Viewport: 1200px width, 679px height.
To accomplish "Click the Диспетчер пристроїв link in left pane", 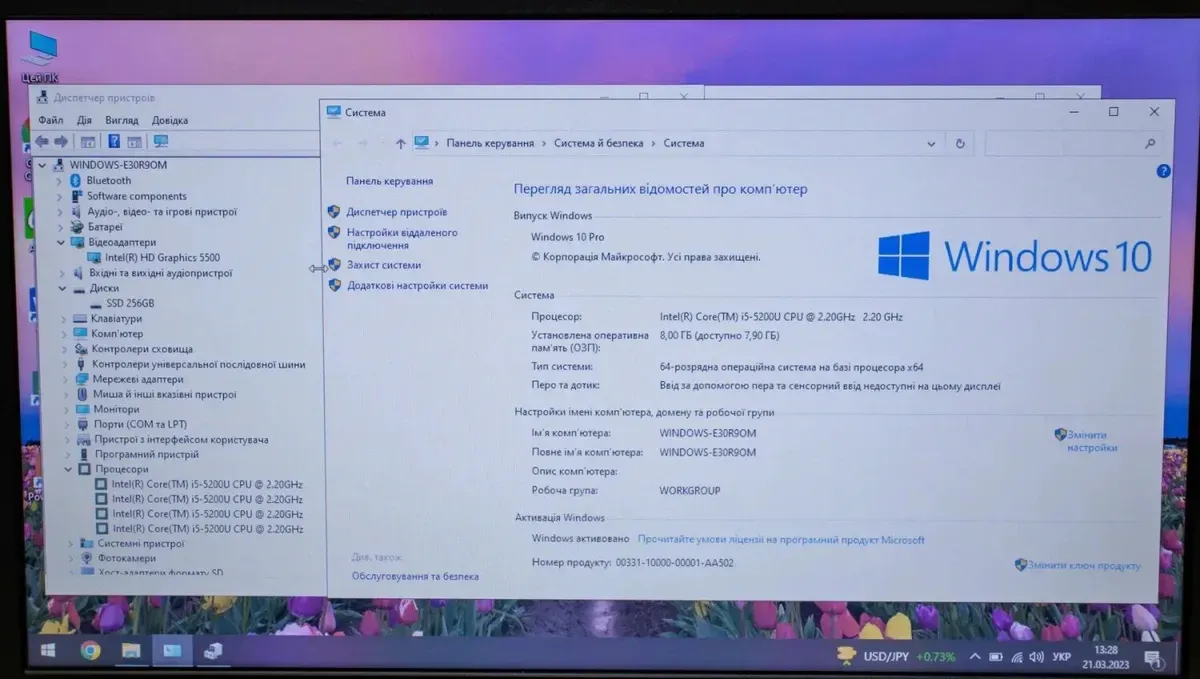I will [396, 212].
